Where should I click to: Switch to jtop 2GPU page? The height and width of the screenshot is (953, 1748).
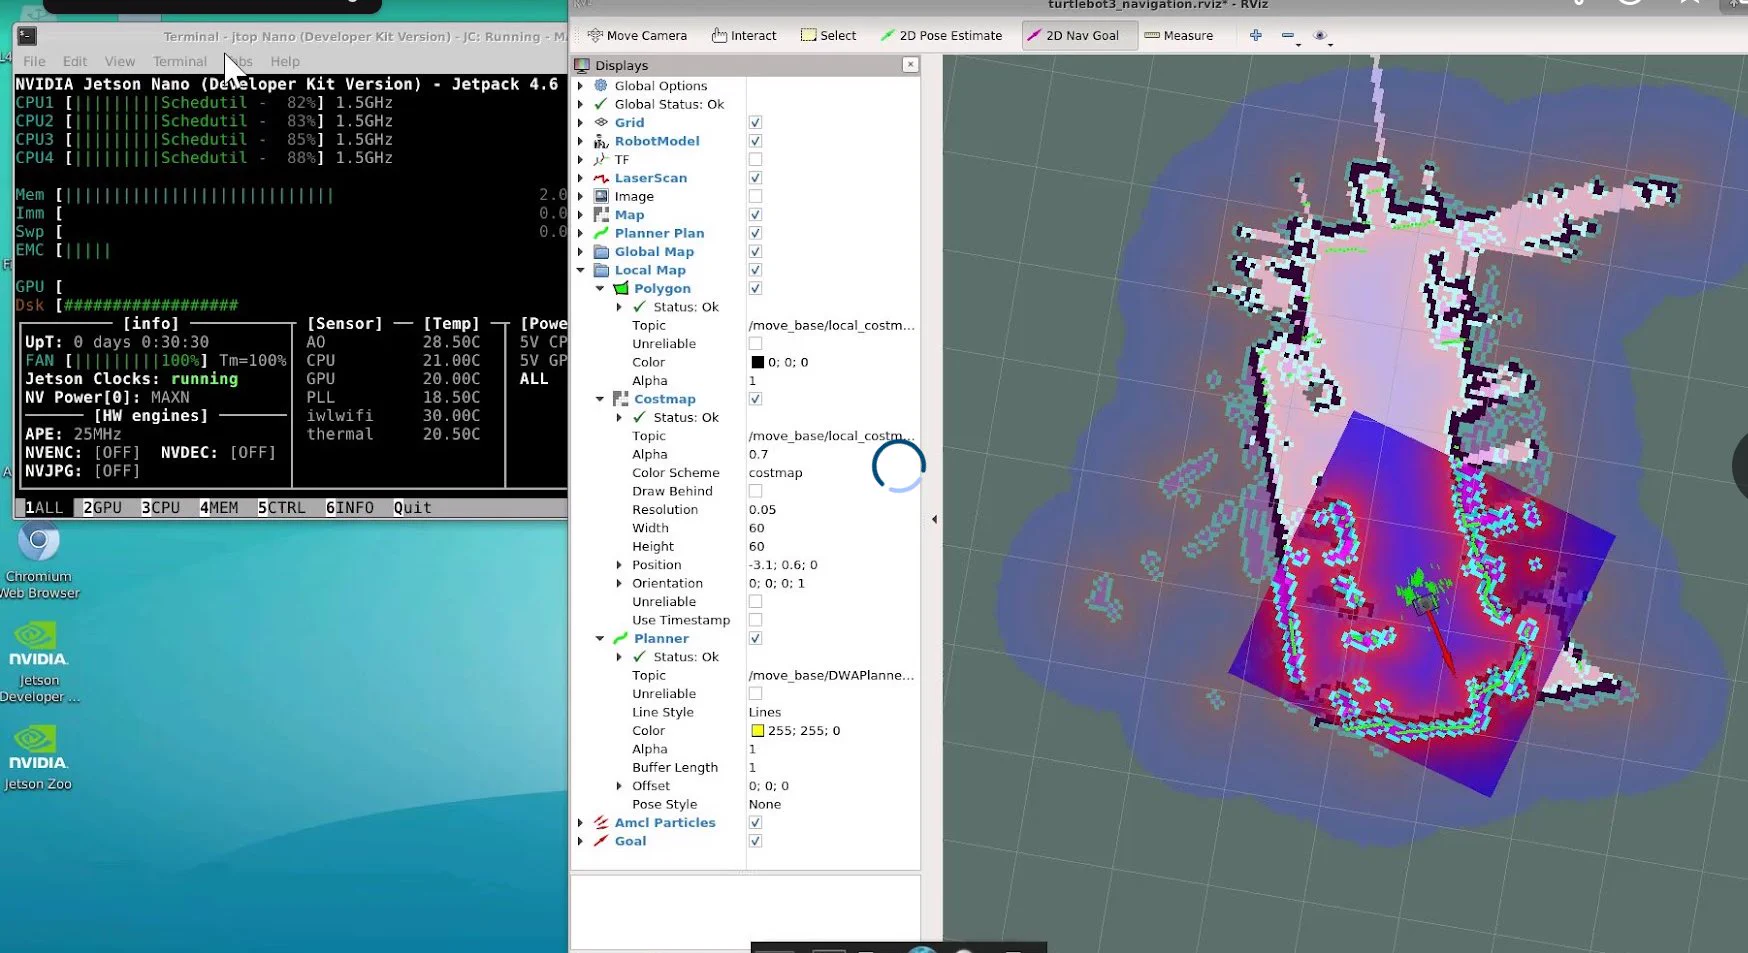102,508
